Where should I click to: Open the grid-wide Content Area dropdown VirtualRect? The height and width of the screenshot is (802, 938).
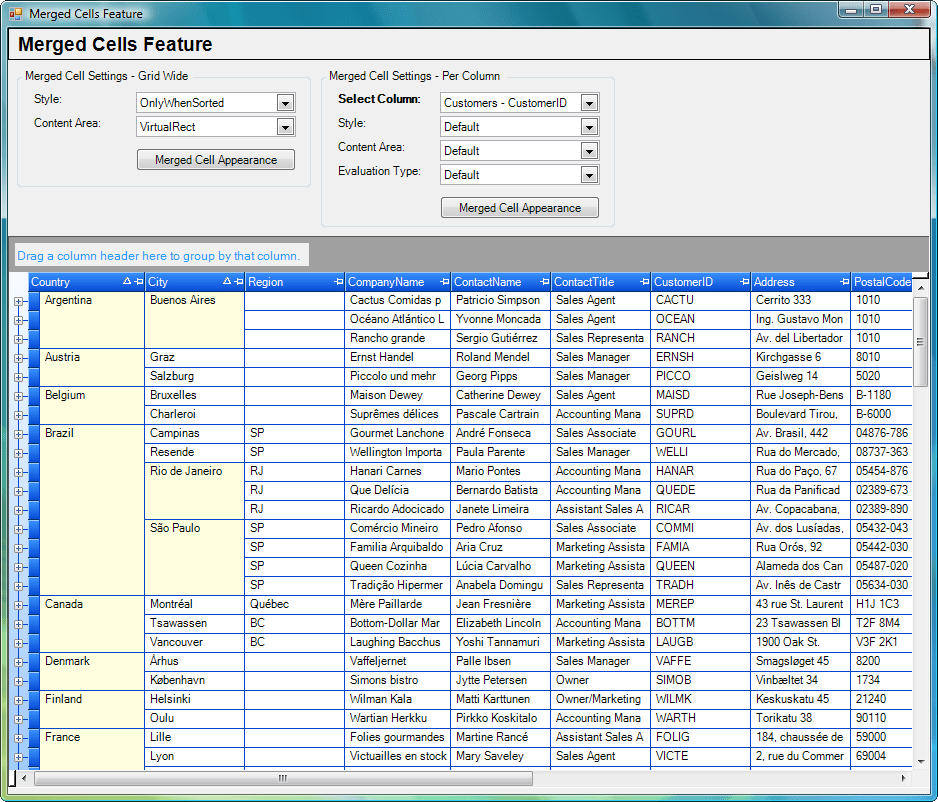click(285, 127)
